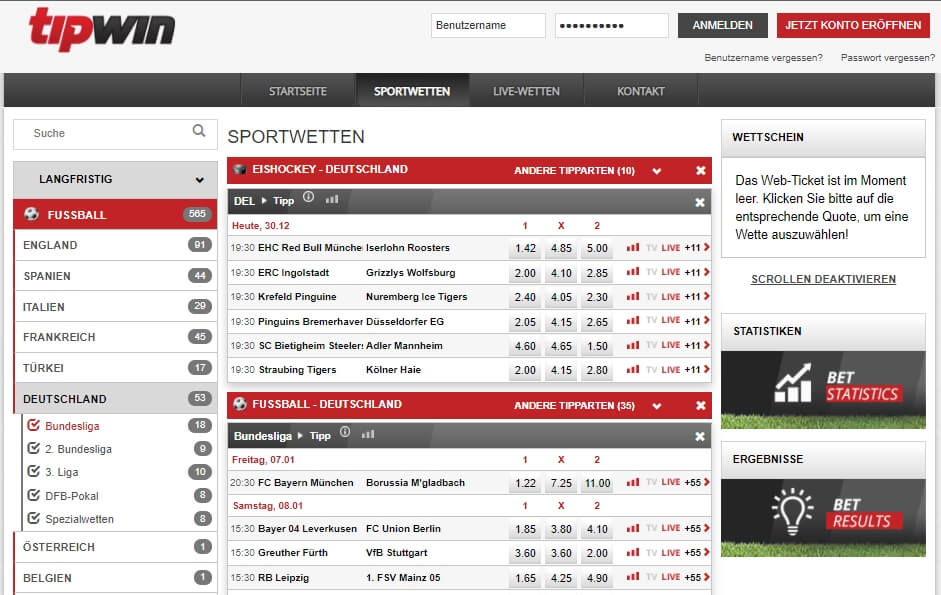Click the bar chart icon in Bundesliga header
This screenshot has height=595, width=941.
(x=368, y=433)
